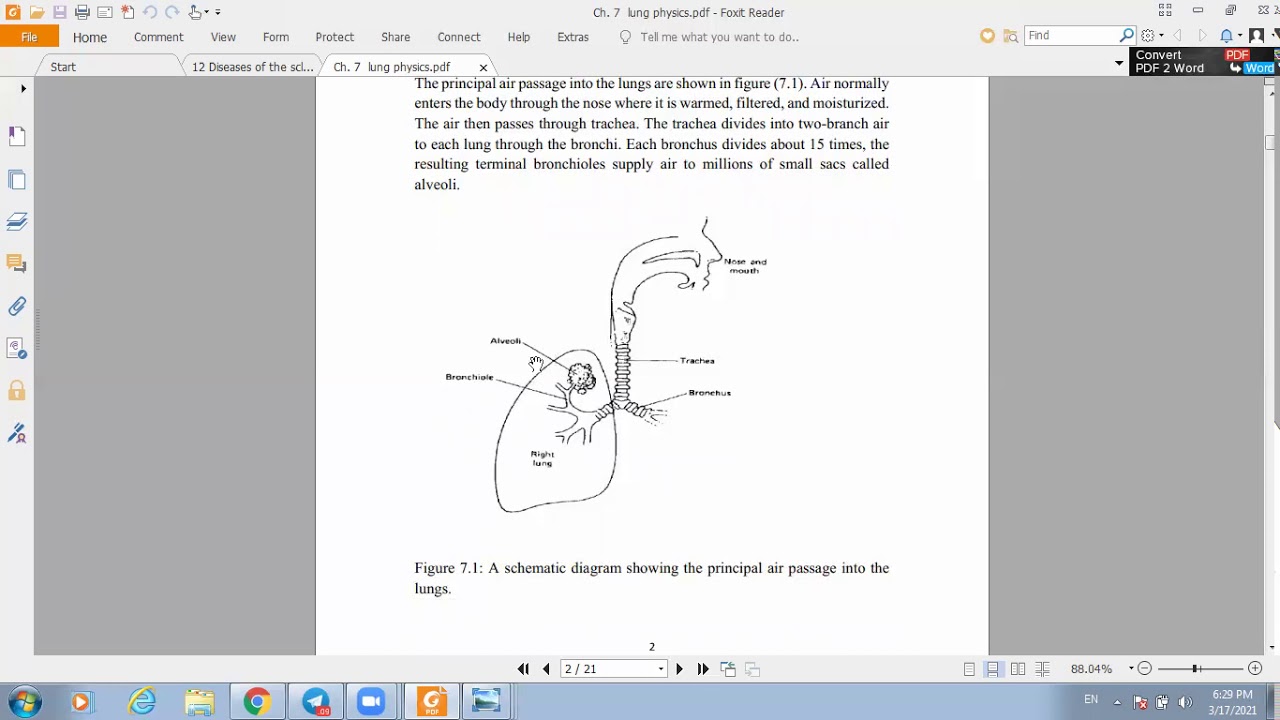This screenshot has height=720, width=1280.
Task: Select continuous facing view mode
Action: [x=1042, y=669]
